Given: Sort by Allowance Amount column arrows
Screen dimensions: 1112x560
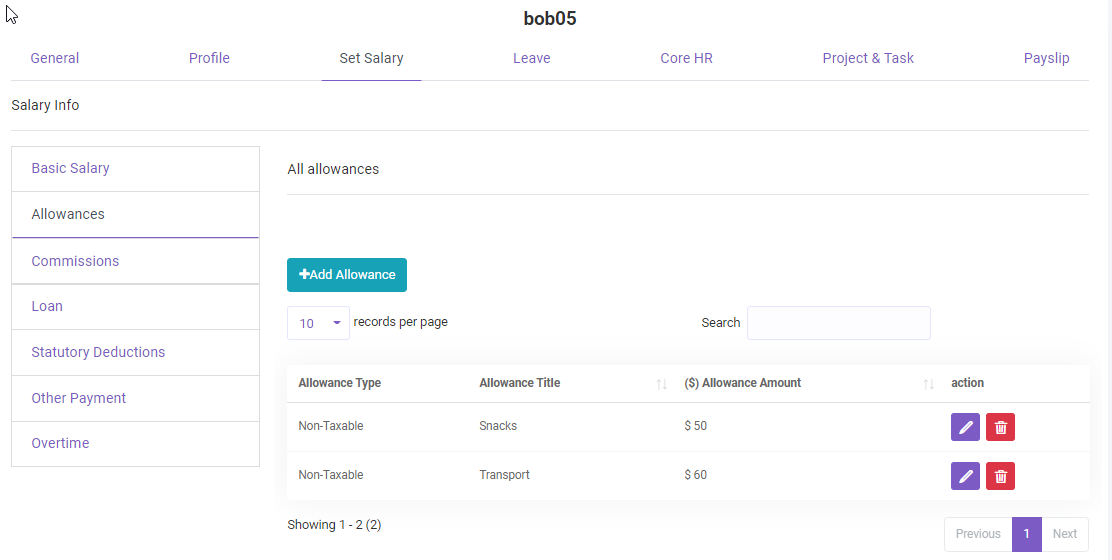Looking at the screenshot, I should [928, 384].
